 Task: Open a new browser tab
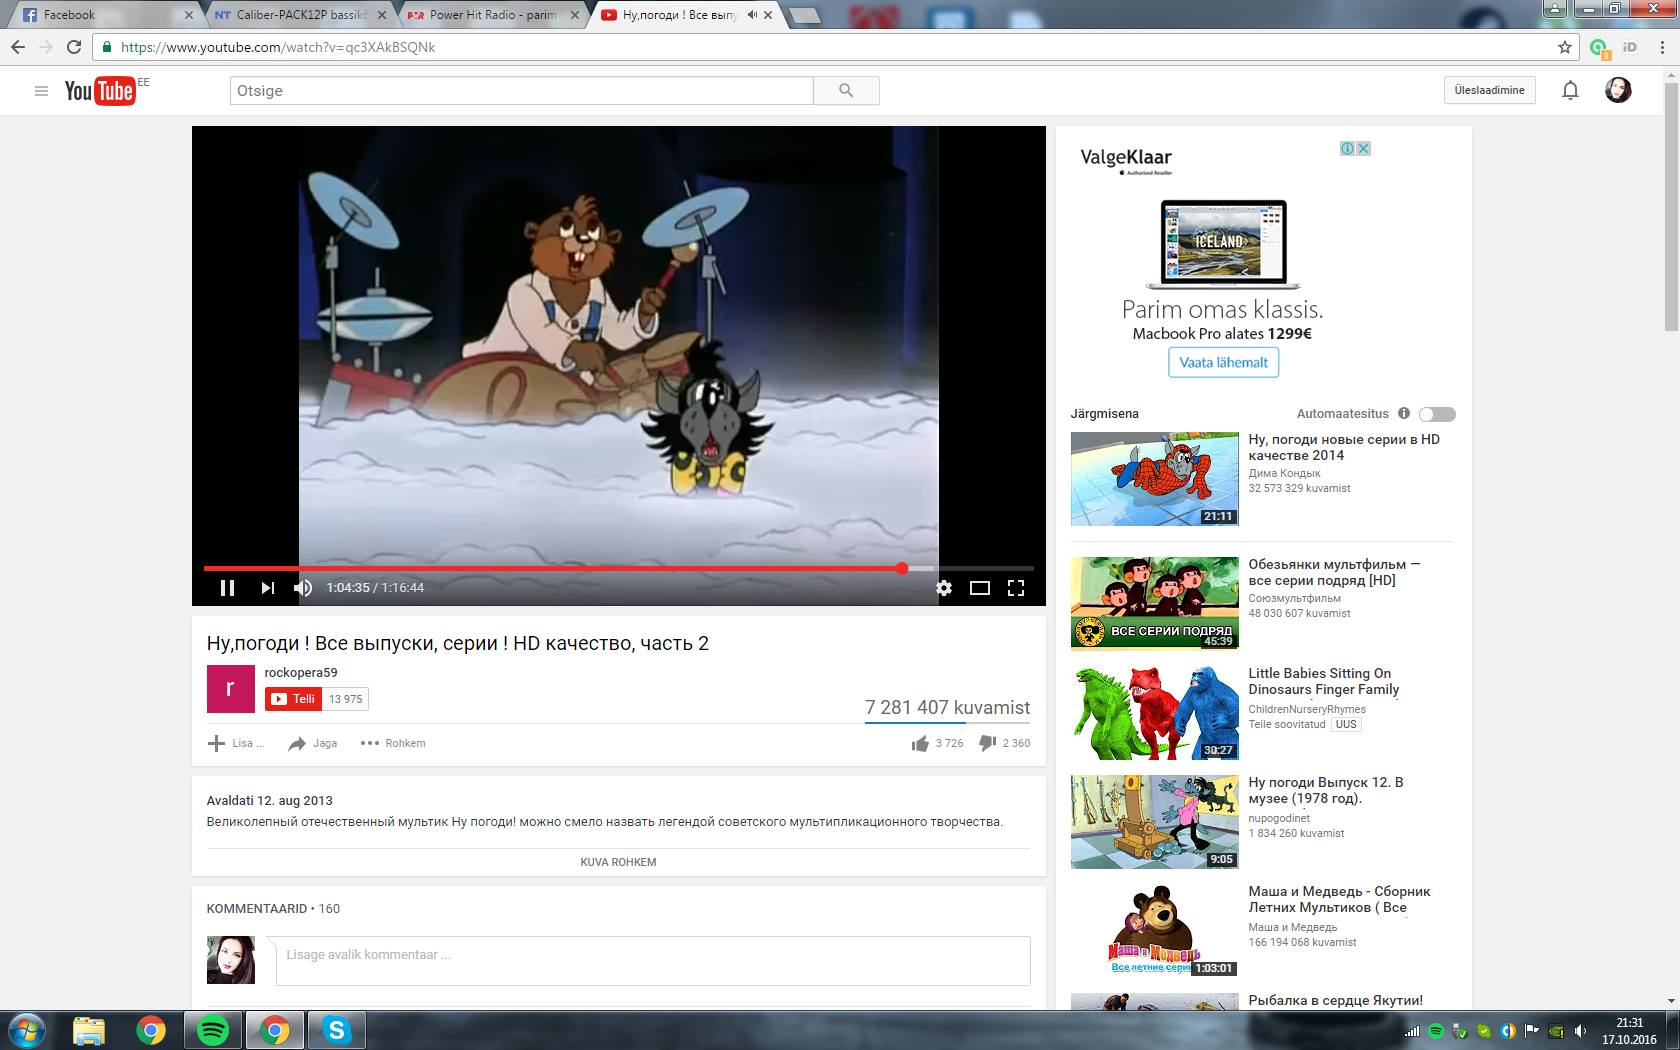804,15
